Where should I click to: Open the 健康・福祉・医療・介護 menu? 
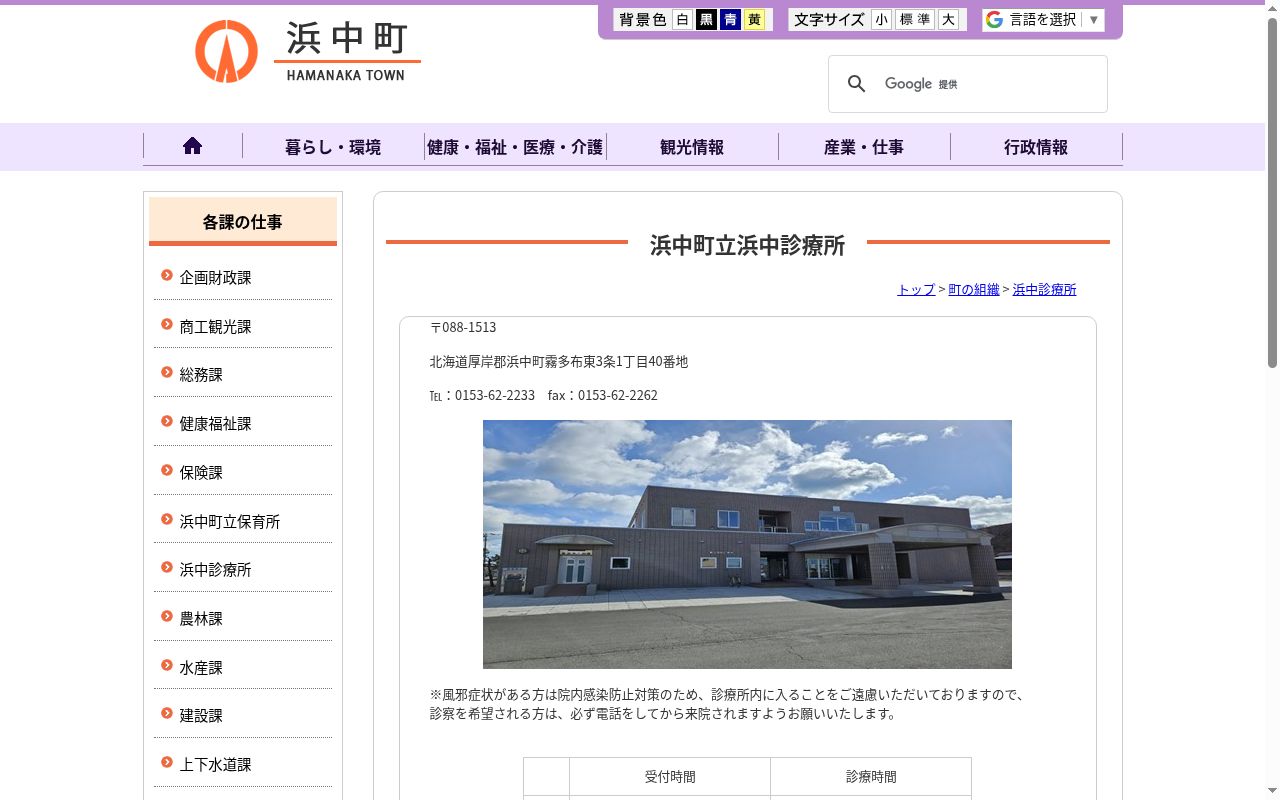[515, 147]
